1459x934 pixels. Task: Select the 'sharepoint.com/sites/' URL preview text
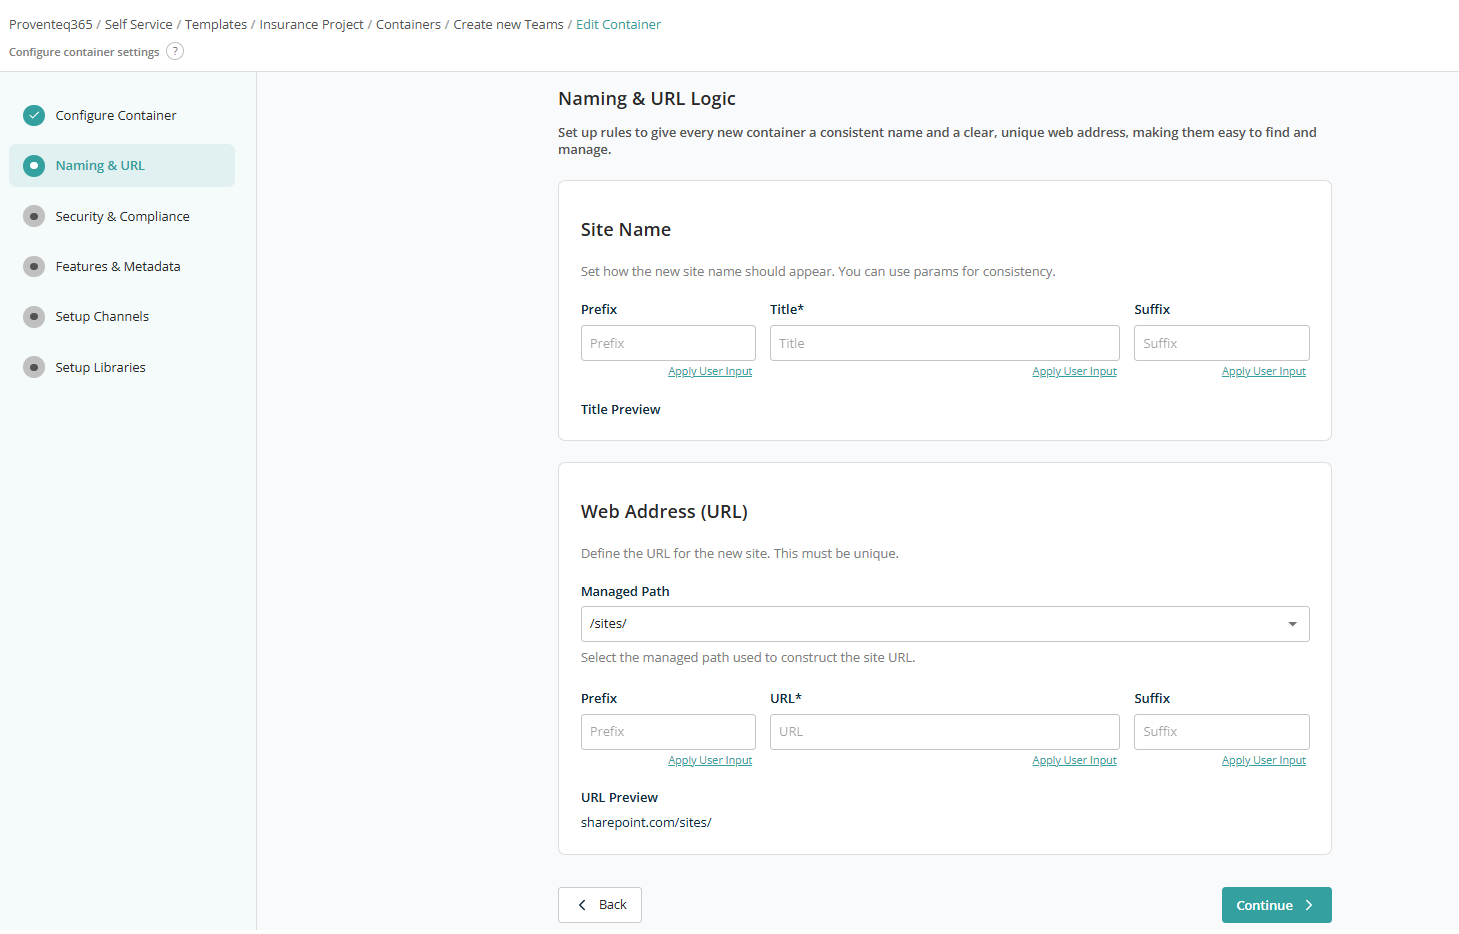646,823
